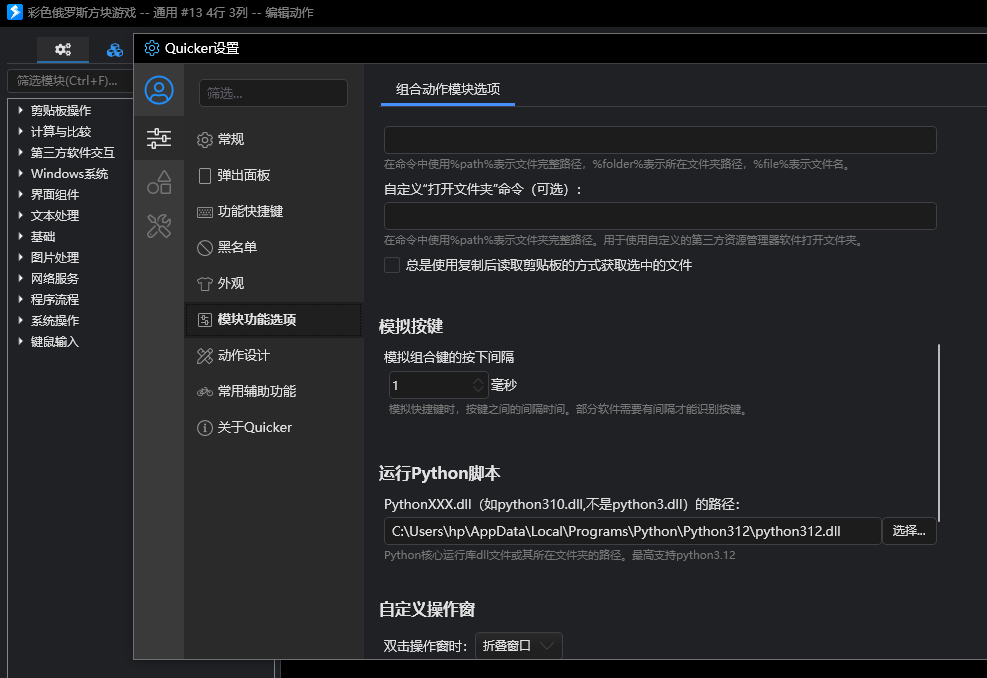The image size is (987, 678).
Task: Focus the 筛选模块(Ctrl+F) search box
Action: coord(69,81)
